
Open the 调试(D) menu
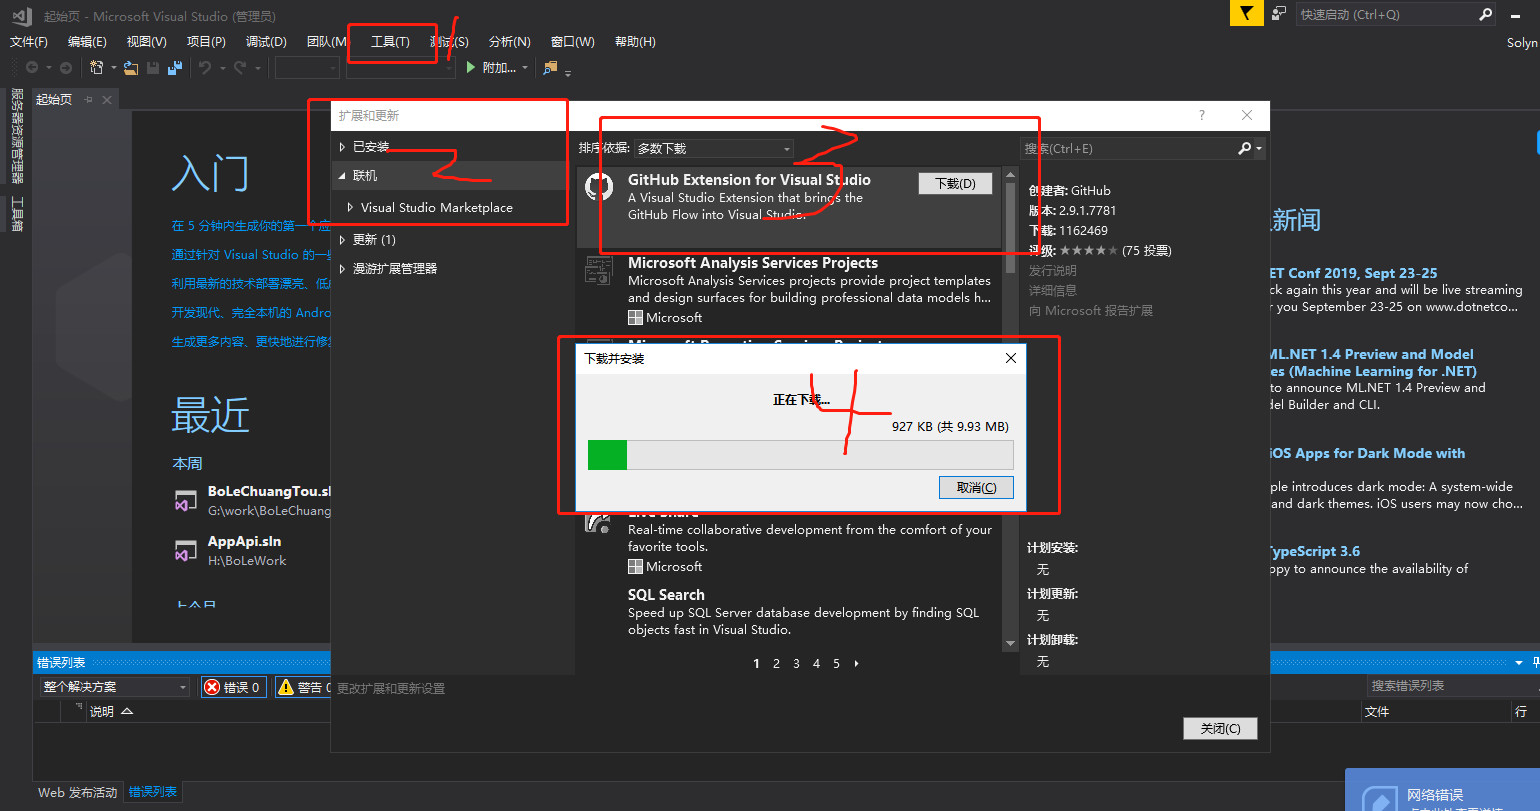pyautogui.click(x=266, y=42)
